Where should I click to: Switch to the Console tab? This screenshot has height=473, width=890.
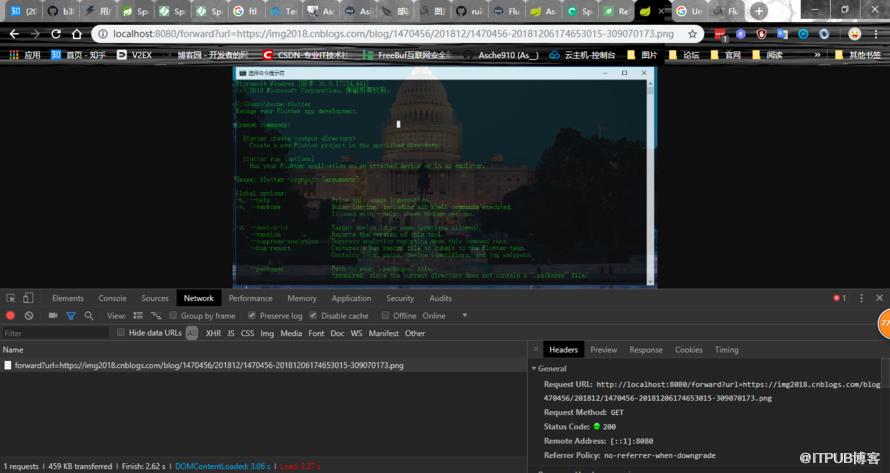112,298
